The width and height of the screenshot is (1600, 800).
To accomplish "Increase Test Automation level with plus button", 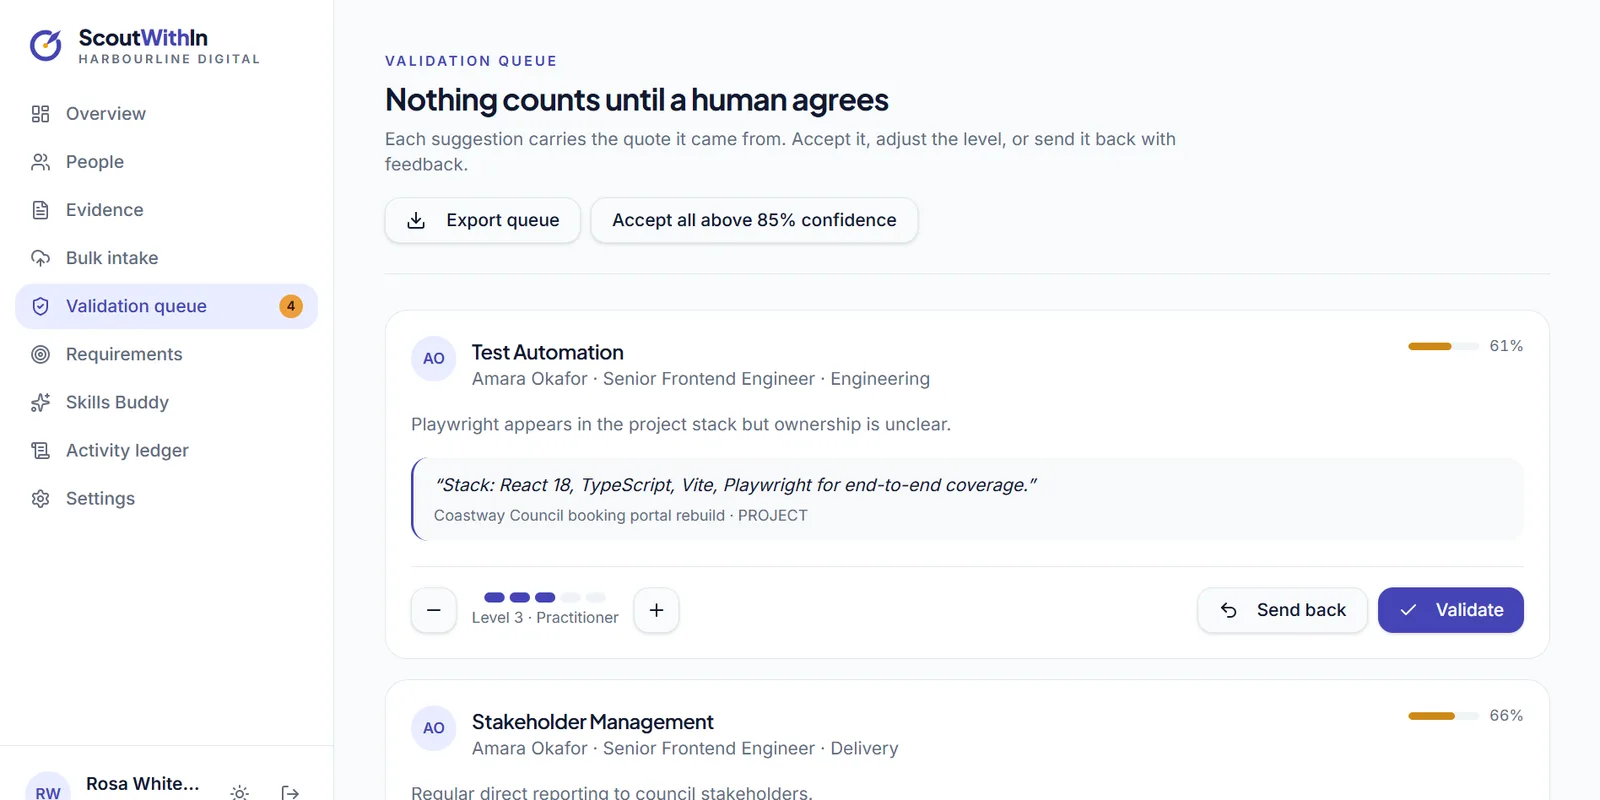I will click(x=656, y=610).
